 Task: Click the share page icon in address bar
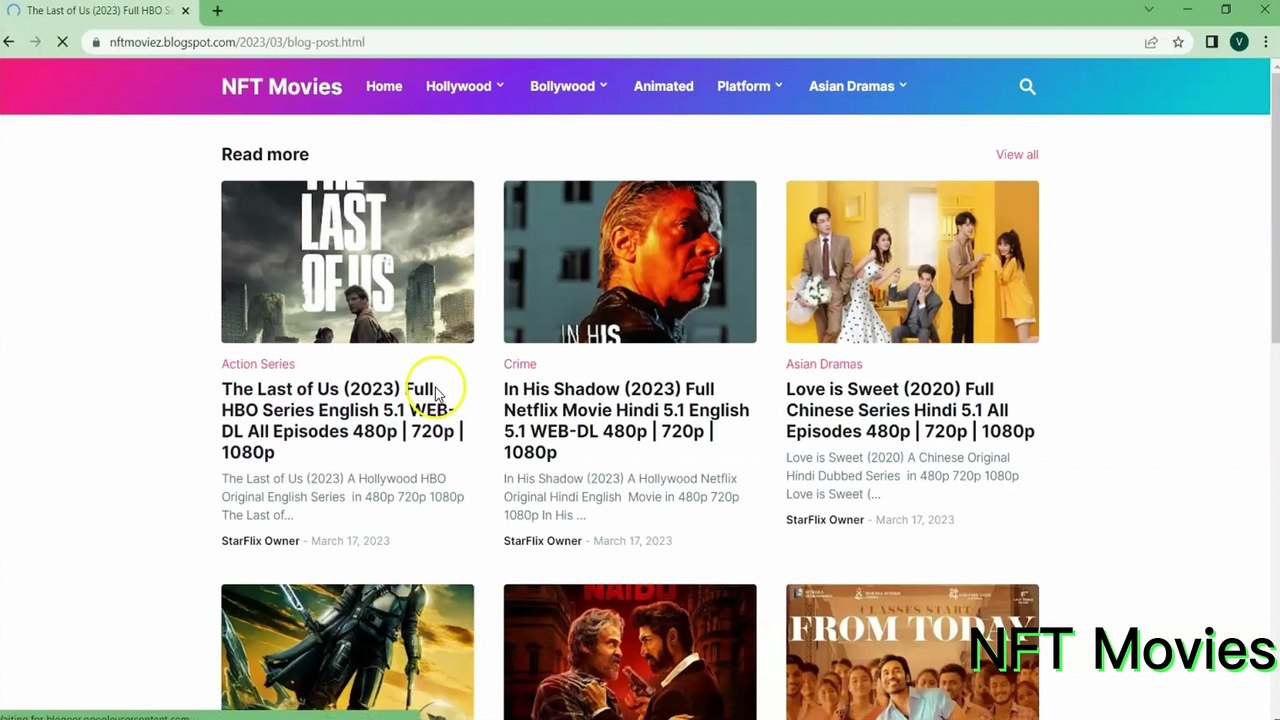(x=1151, y=42)
